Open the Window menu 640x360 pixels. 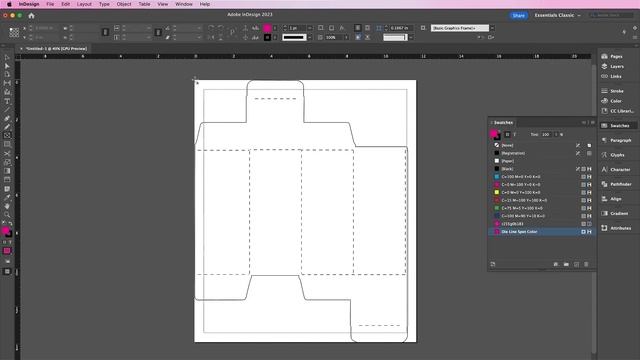(x=184, y=4)
